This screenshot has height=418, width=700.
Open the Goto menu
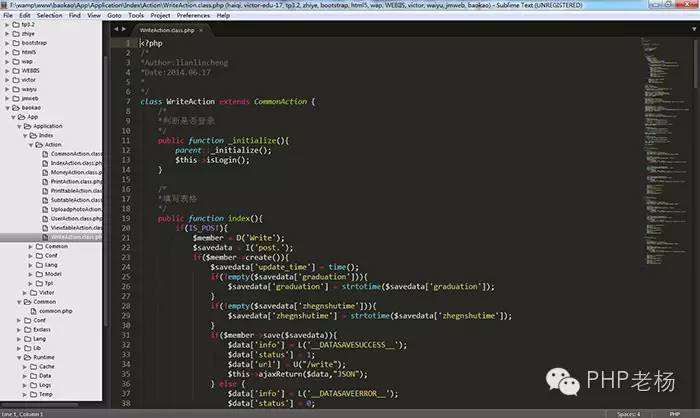pyautogui.click(x=114, y=15)
